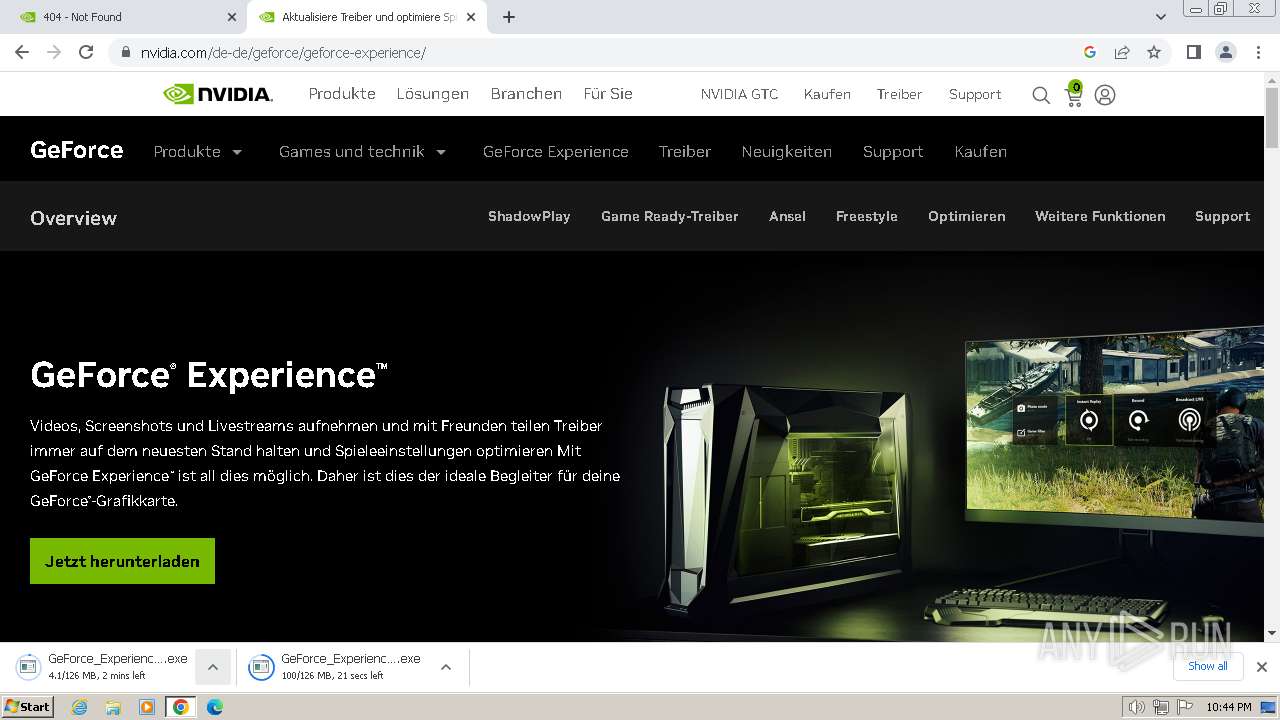Click Show all downloads
The width and height of the screenshot is (1280, 720).
[x=1208, y=666]
